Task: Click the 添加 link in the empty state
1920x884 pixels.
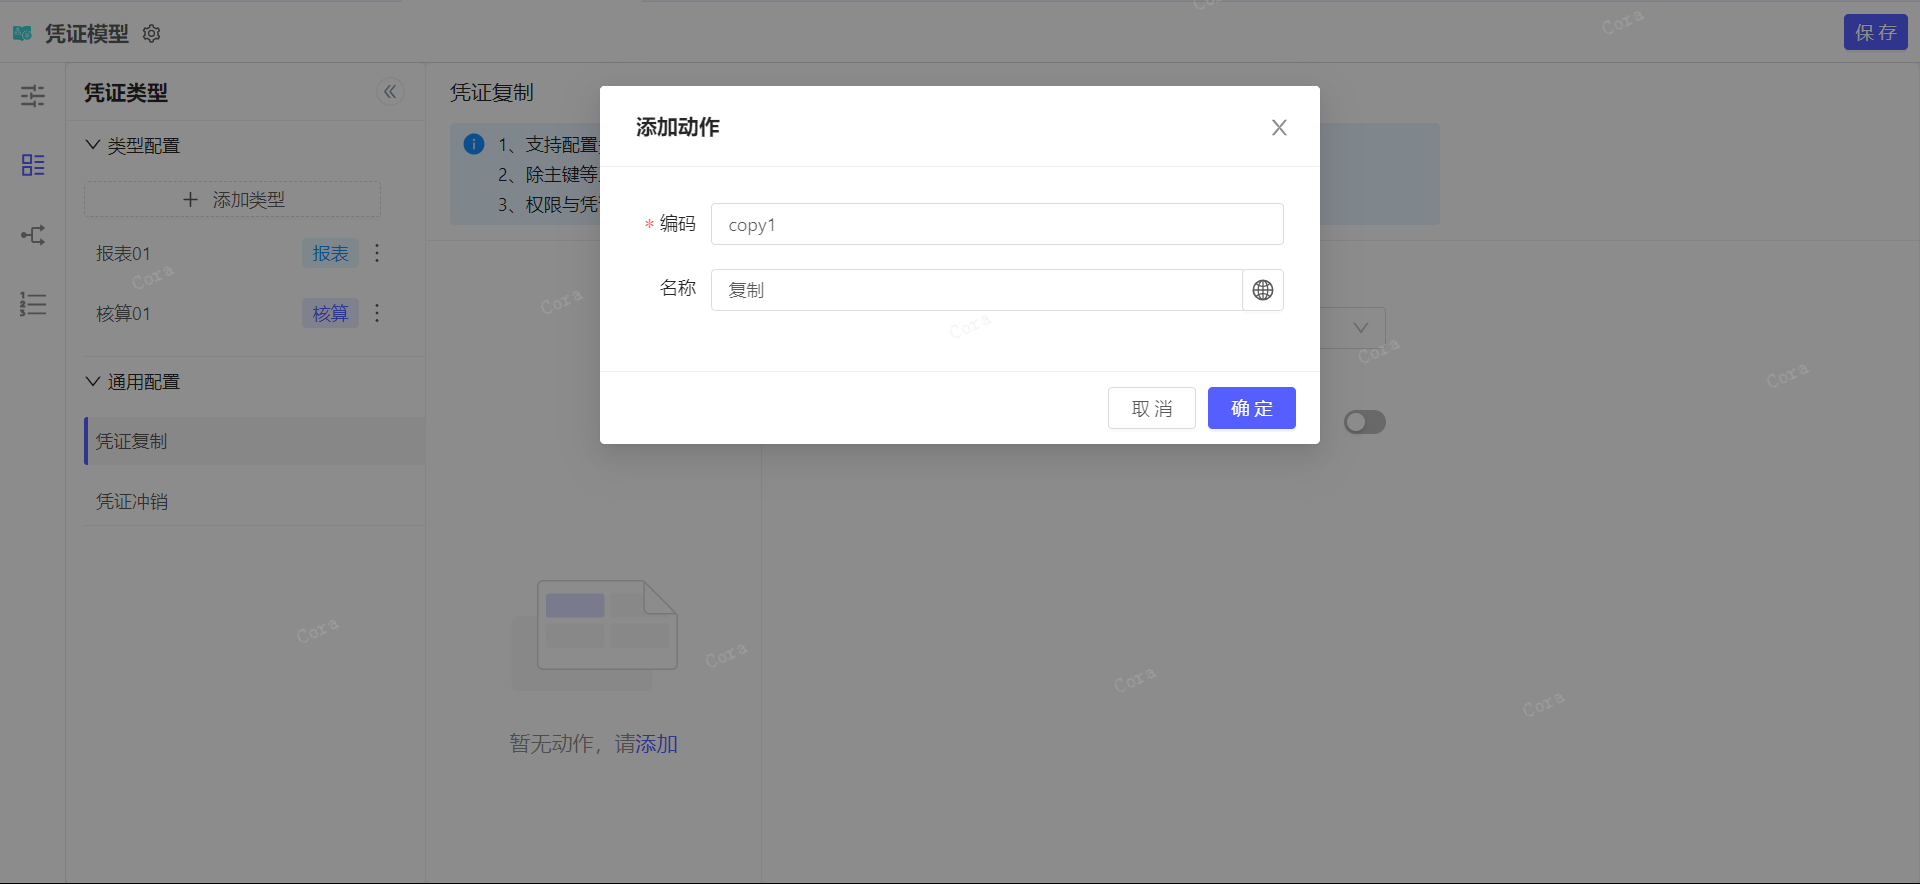Action: pos(657,744)
